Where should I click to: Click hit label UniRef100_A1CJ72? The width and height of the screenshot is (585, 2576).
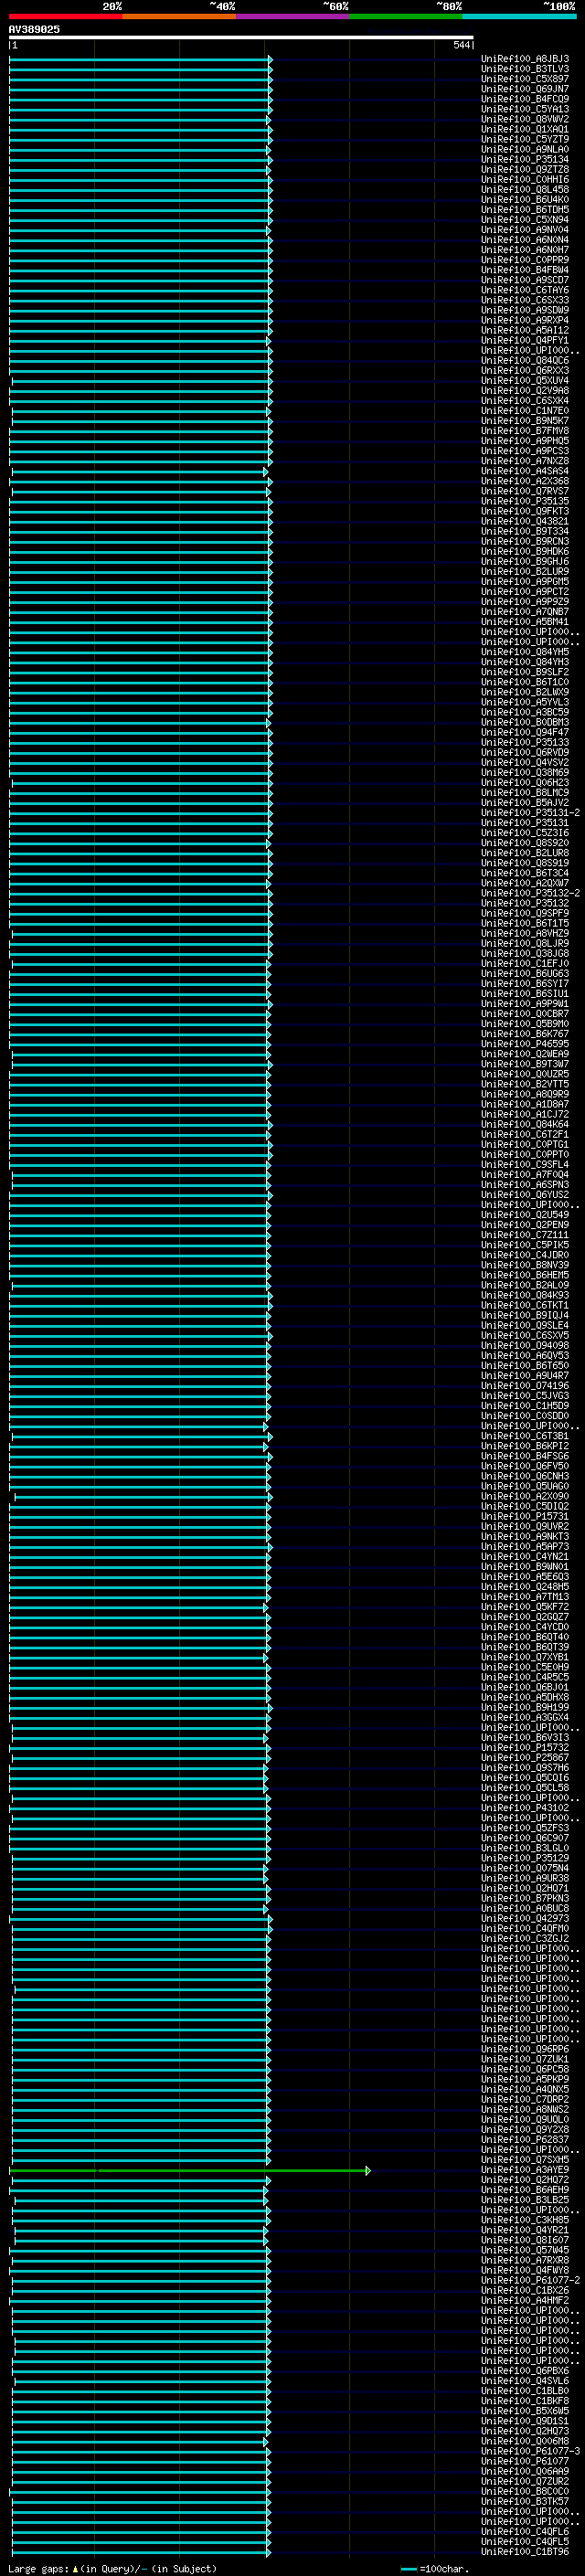524,1114
